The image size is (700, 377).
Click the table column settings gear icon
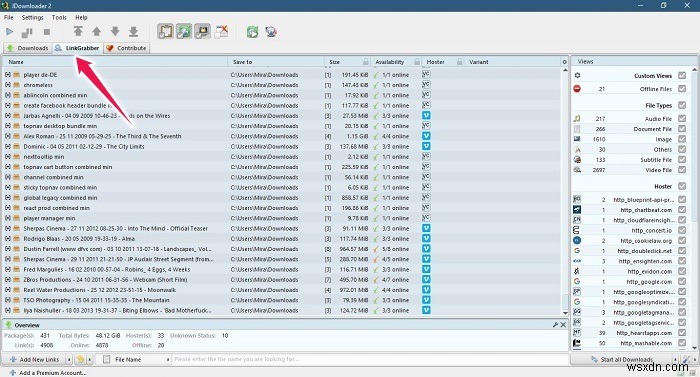pyautogui.click(x=564, y=62)
